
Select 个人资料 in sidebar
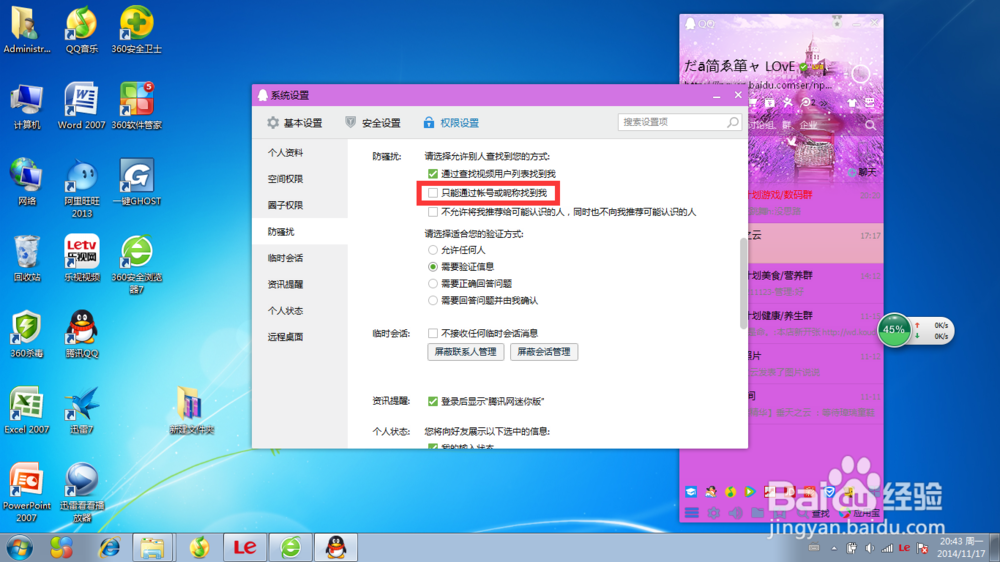(x=300, y=152)
